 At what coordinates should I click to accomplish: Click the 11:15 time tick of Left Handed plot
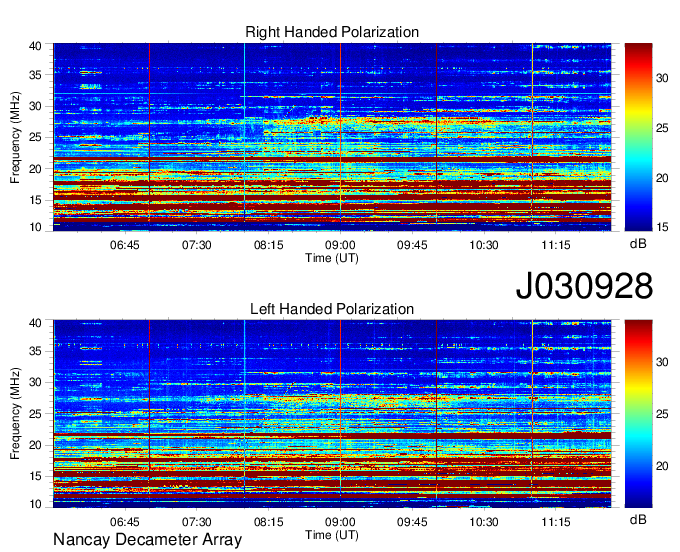click(x=556, y=522)
